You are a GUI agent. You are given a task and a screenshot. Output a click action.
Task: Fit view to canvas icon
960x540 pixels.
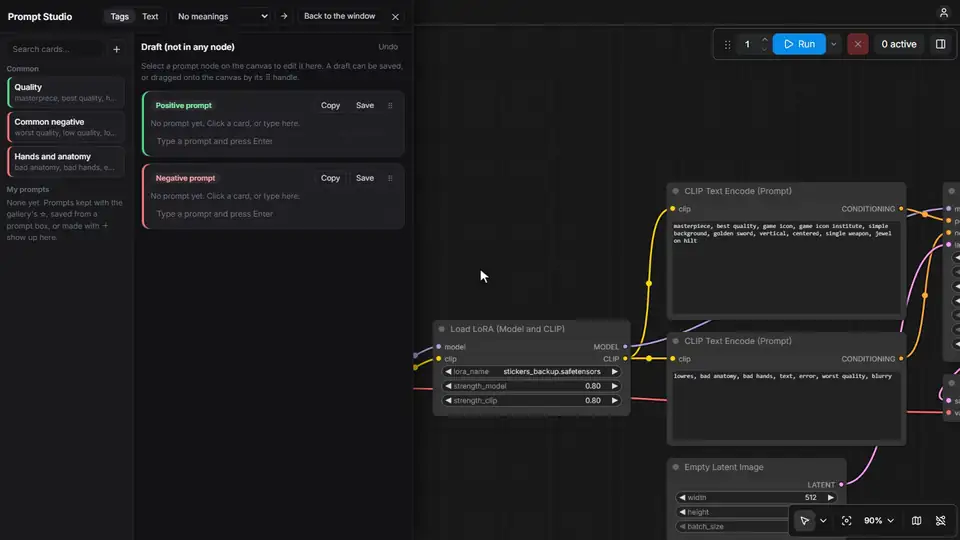(846, 520)
